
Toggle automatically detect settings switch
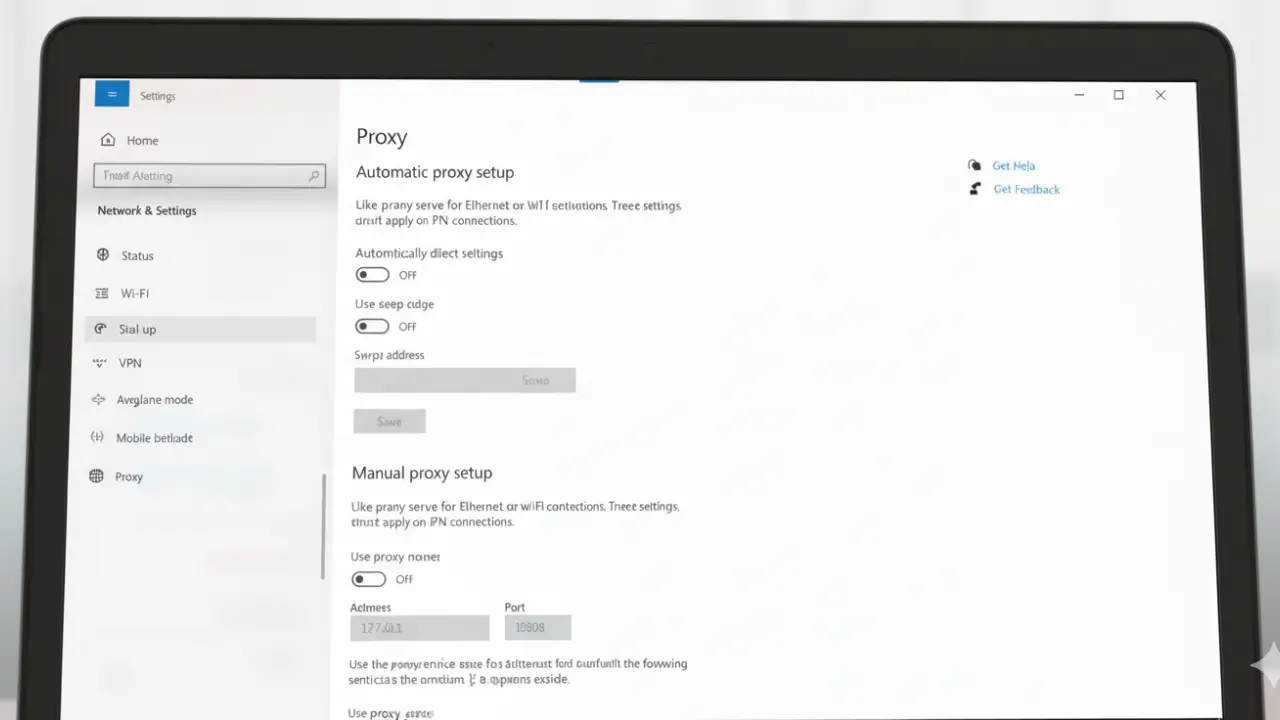click(372, 275)
